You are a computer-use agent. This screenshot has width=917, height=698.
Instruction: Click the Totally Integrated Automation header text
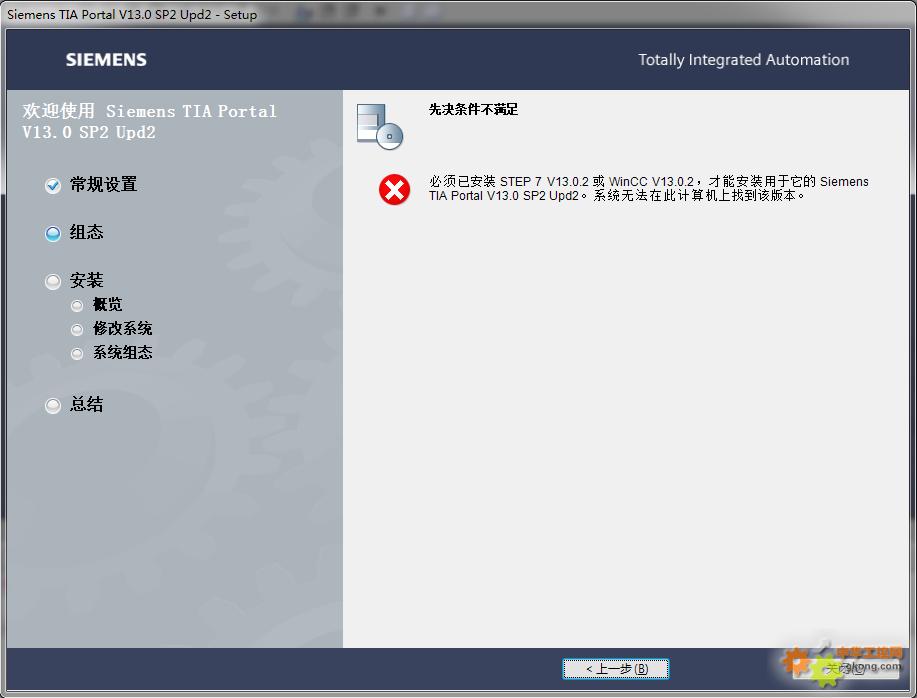(x=743, y=60)
